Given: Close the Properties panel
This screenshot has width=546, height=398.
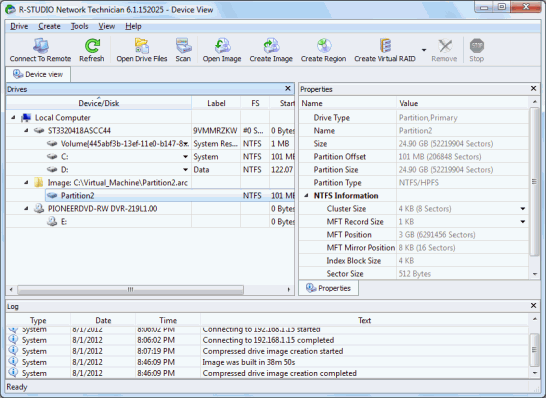Looking at the screenshot, I should pos(533,88).
